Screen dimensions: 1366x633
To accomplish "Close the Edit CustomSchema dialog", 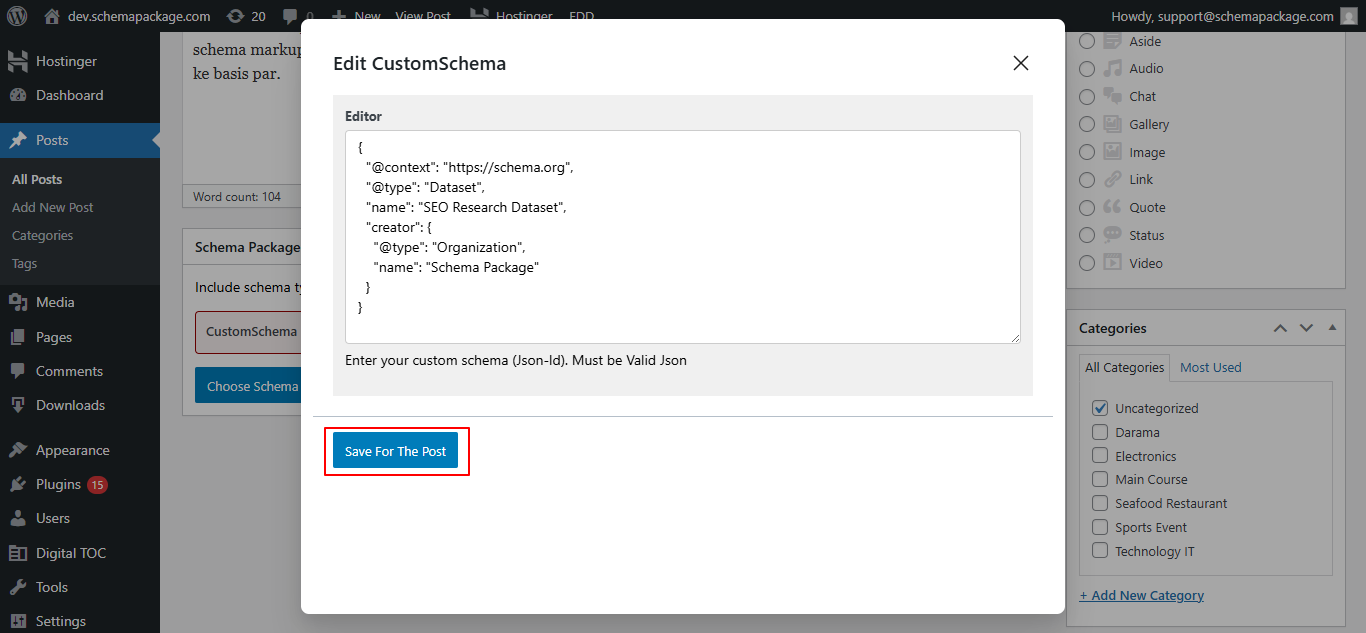I will [x=1020, y=63].
